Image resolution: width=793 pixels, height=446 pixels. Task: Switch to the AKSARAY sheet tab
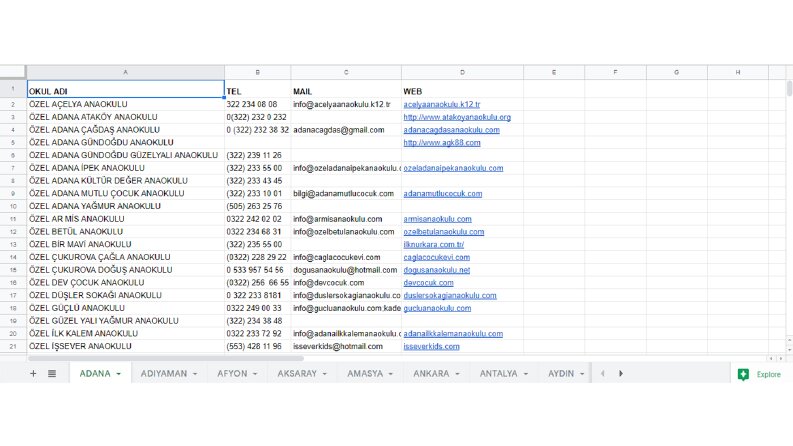click(x=297, y=374)
